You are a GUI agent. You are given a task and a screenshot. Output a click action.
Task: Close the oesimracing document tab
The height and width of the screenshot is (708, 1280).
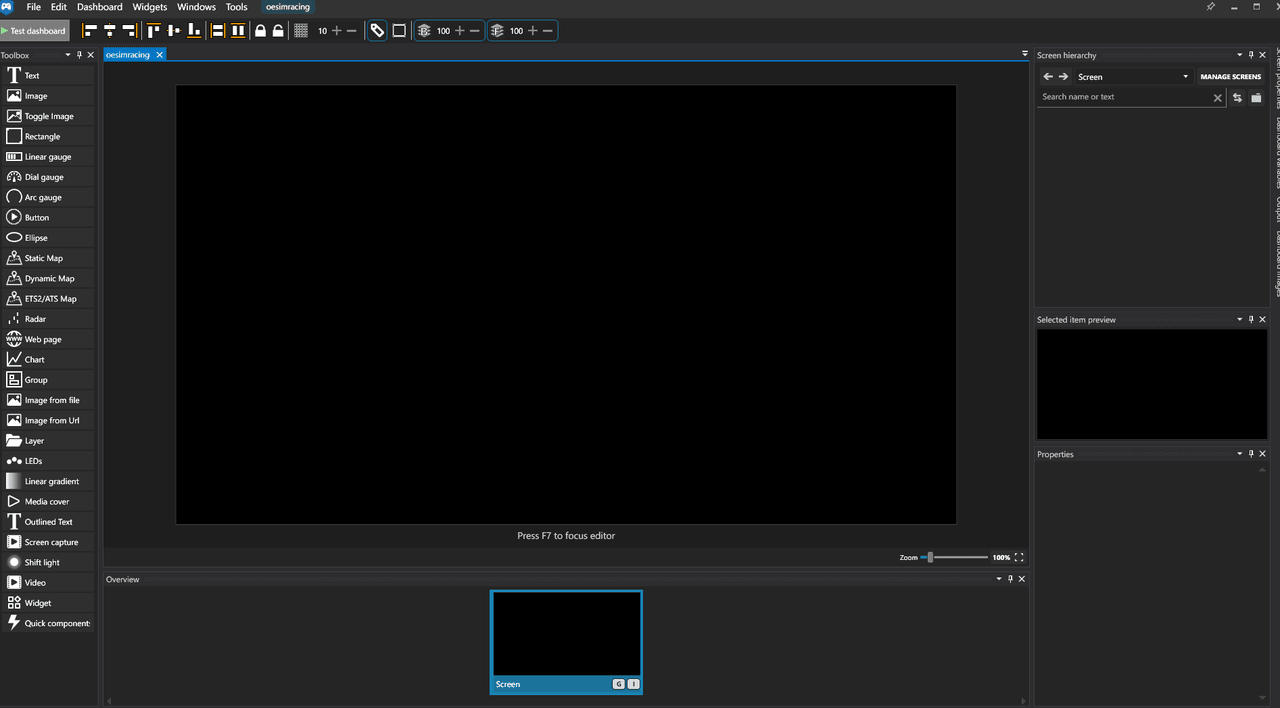pyautogui.click(x=159, y=55)
